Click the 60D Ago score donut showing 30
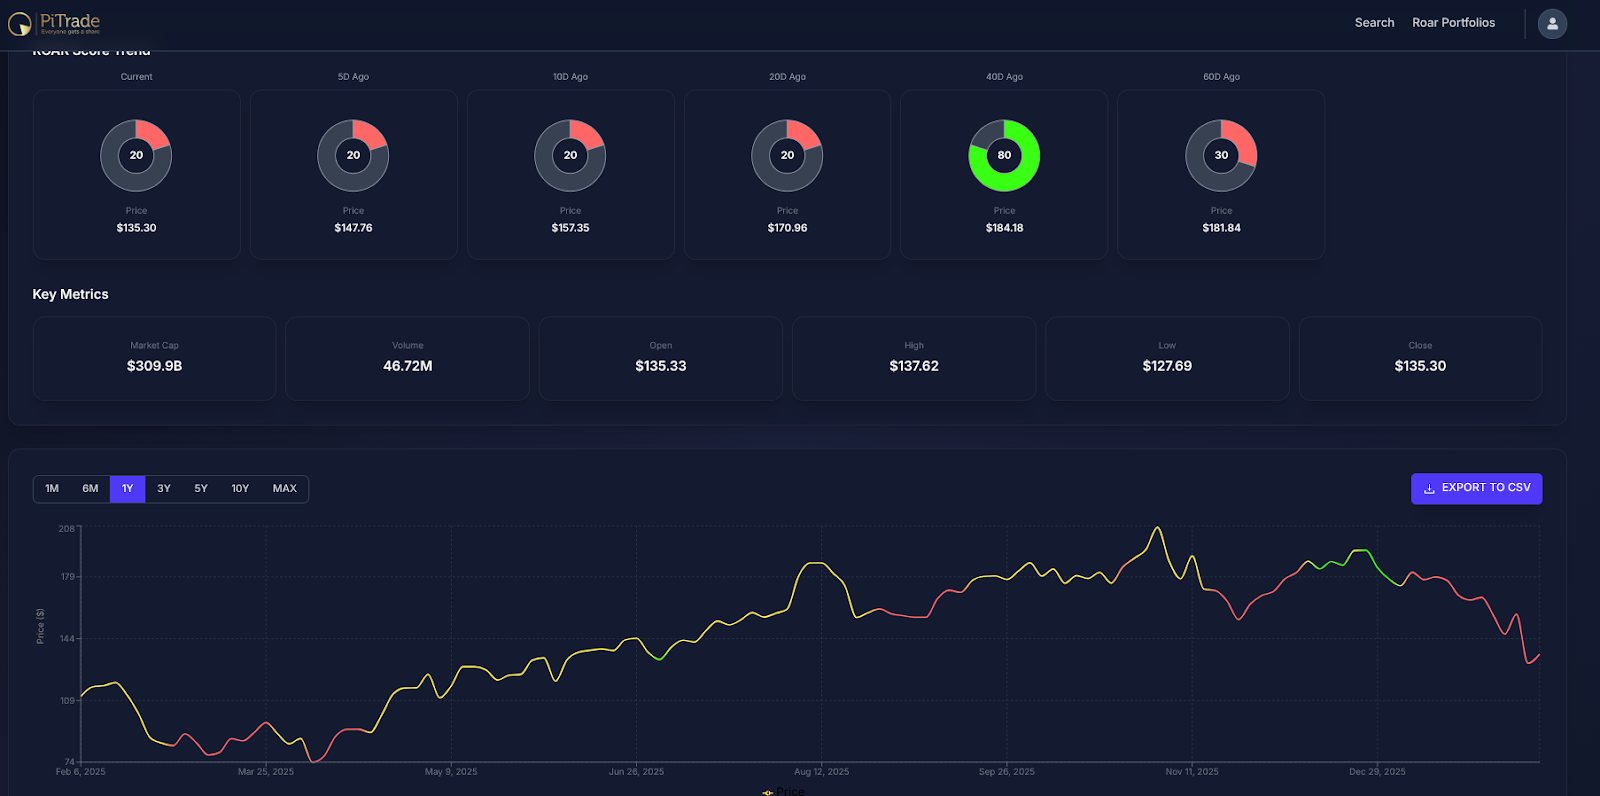This screenshot has height=796, width=1600. pos(1221,155)
